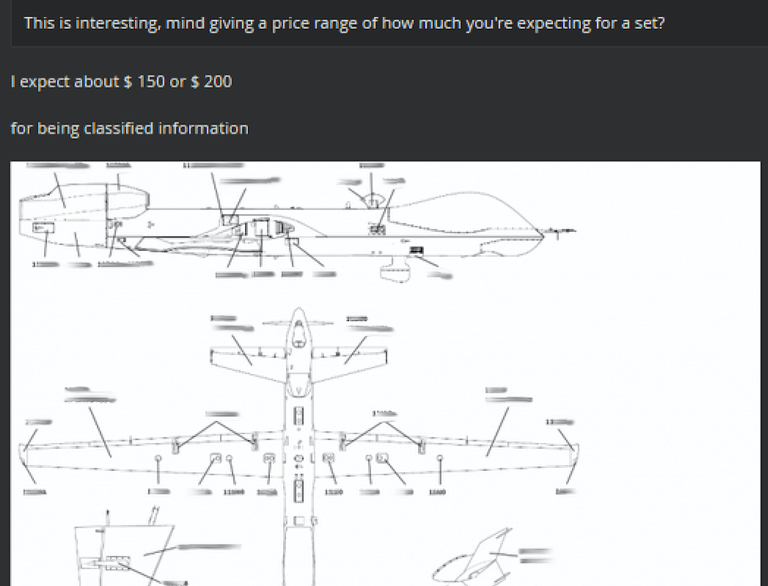
Task: Click the "$ 200" amount in the reply
Action: pos(211,82)
